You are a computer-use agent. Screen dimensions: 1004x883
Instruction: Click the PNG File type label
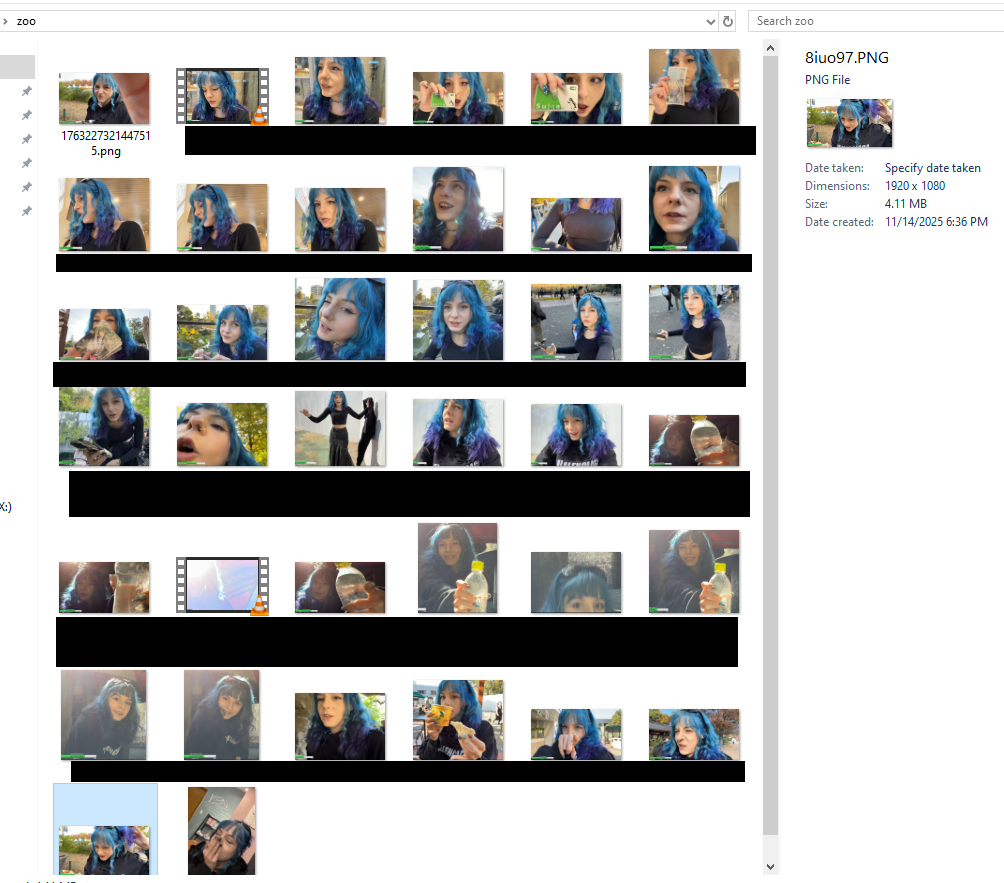tap(827, 79)
